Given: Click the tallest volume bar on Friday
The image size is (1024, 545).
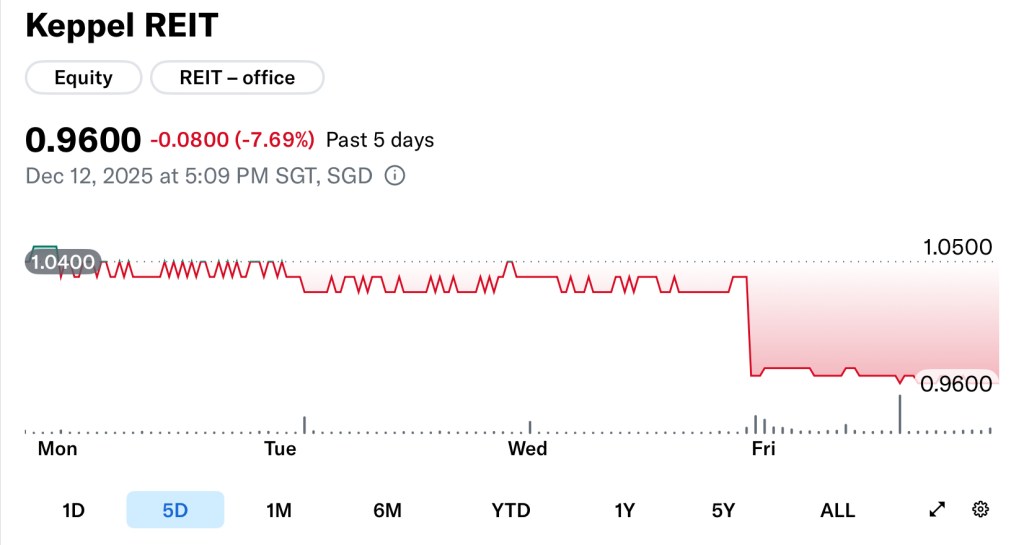Looking at the screenshot, I should 900,414.
